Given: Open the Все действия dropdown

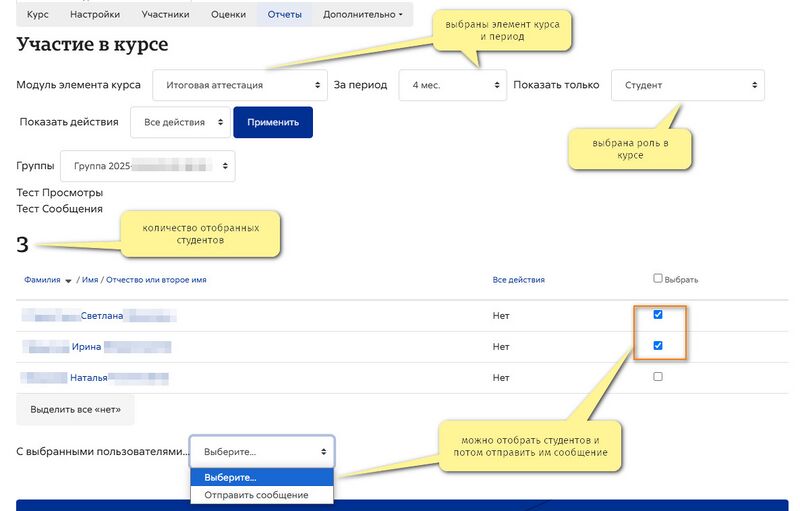Looking at the screenshot, I should 180,122.
